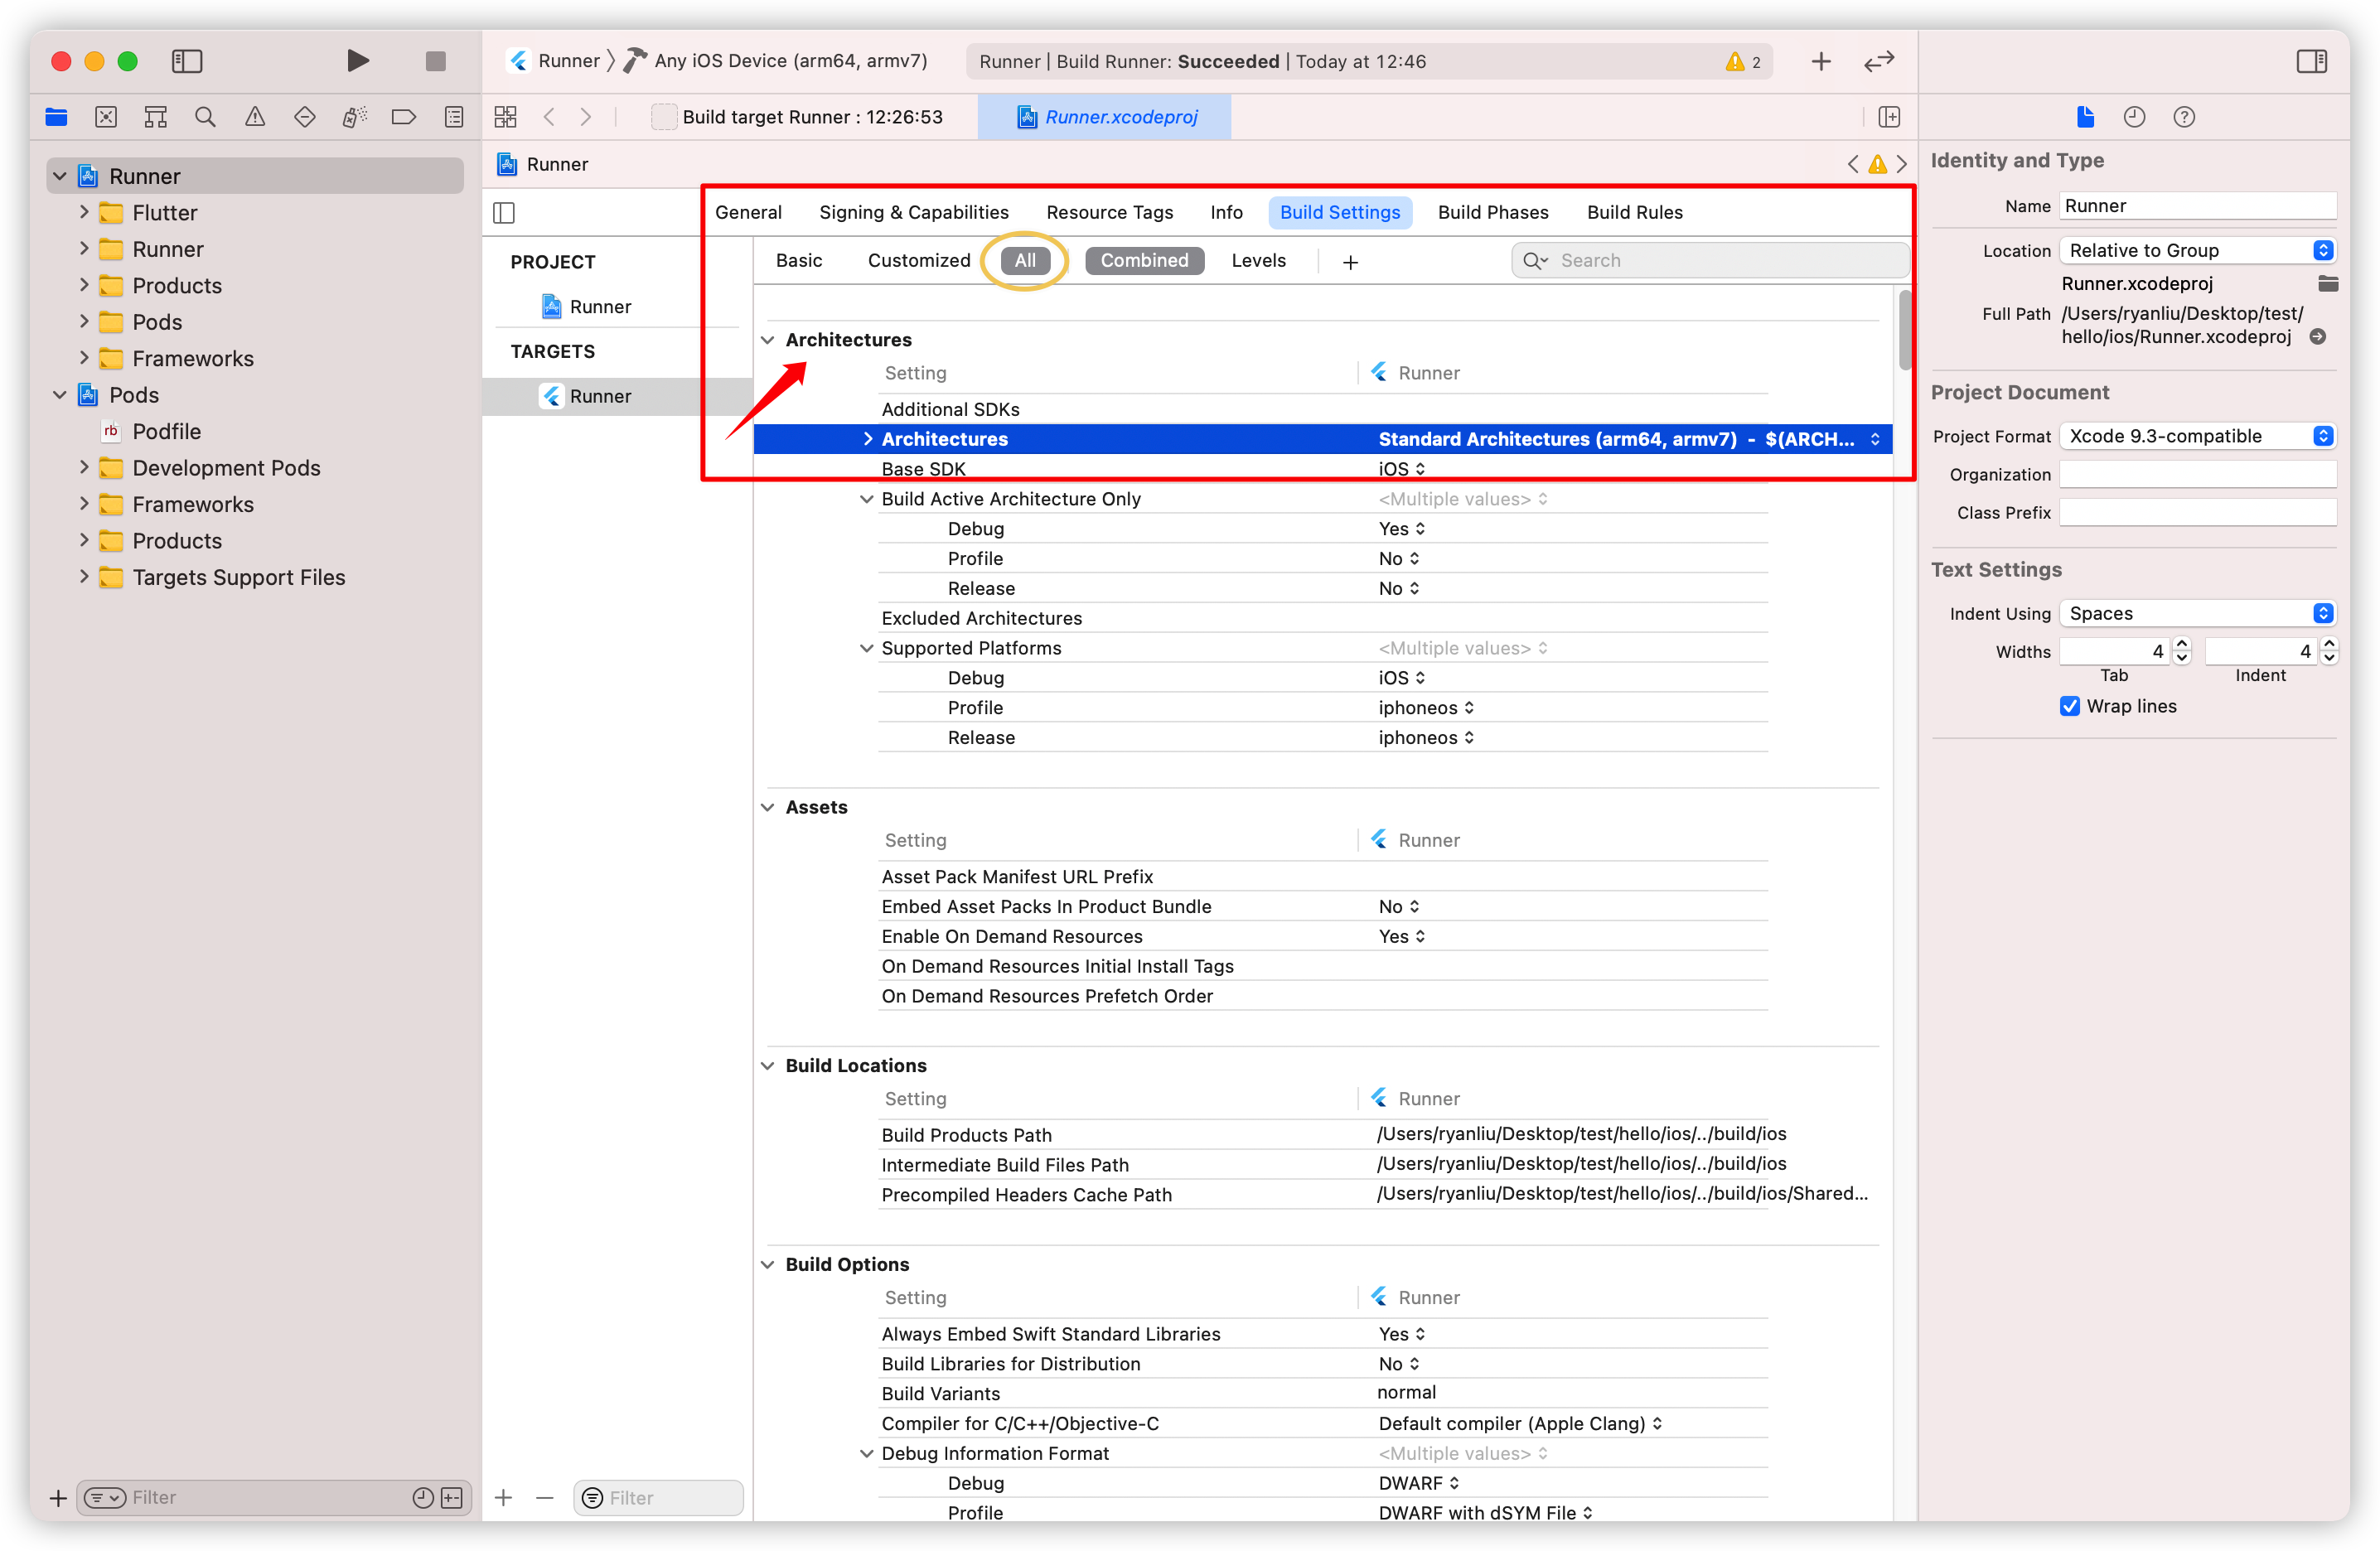Image resolution: width=2380 pixels, height=1551 pixels.
Task: Click the Runner project icon in sidebar
Action: [x=89, y=173]
